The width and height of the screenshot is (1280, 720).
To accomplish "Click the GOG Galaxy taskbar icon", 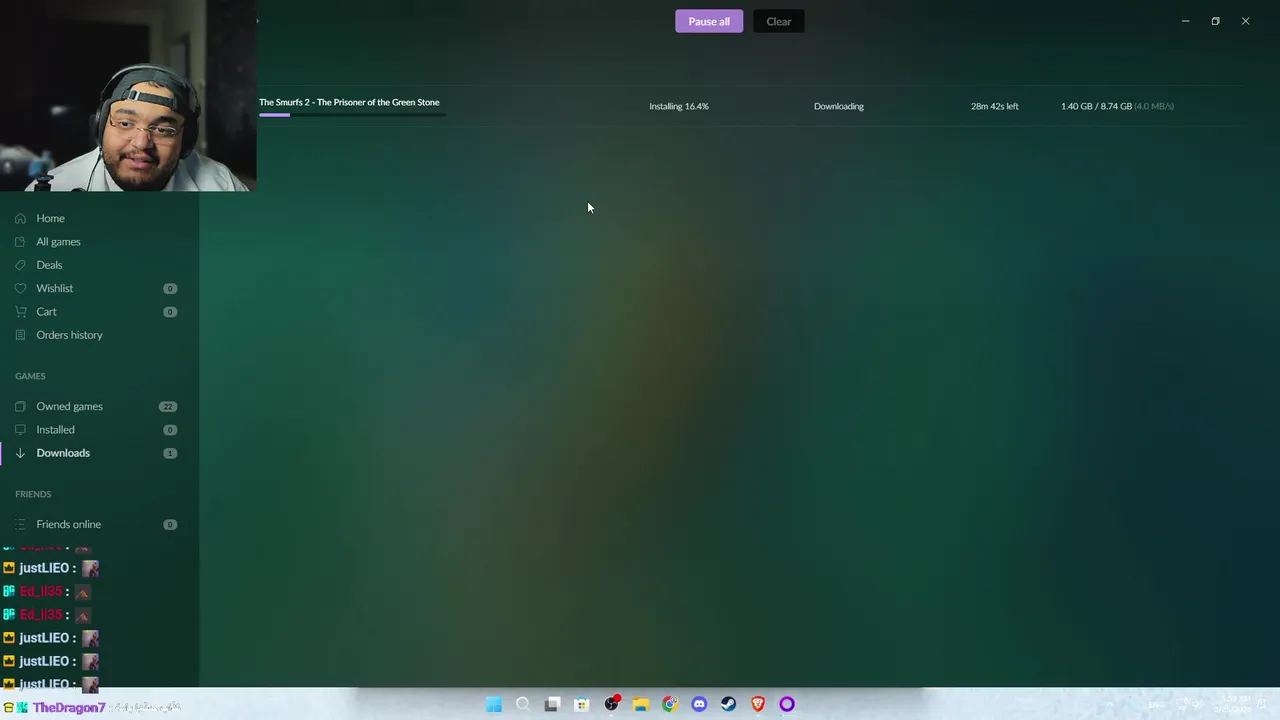I will click(787, 704).
